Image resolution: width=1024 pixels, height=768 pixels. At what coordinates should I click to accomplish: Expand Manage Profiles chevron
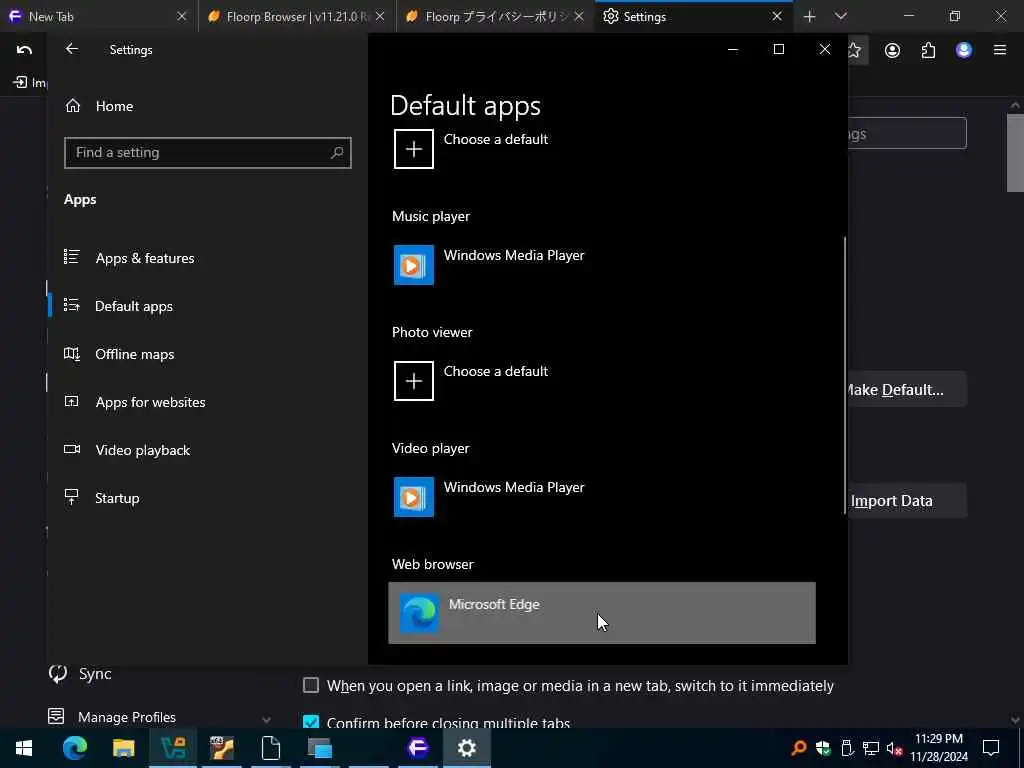click(x=266, y=719)
